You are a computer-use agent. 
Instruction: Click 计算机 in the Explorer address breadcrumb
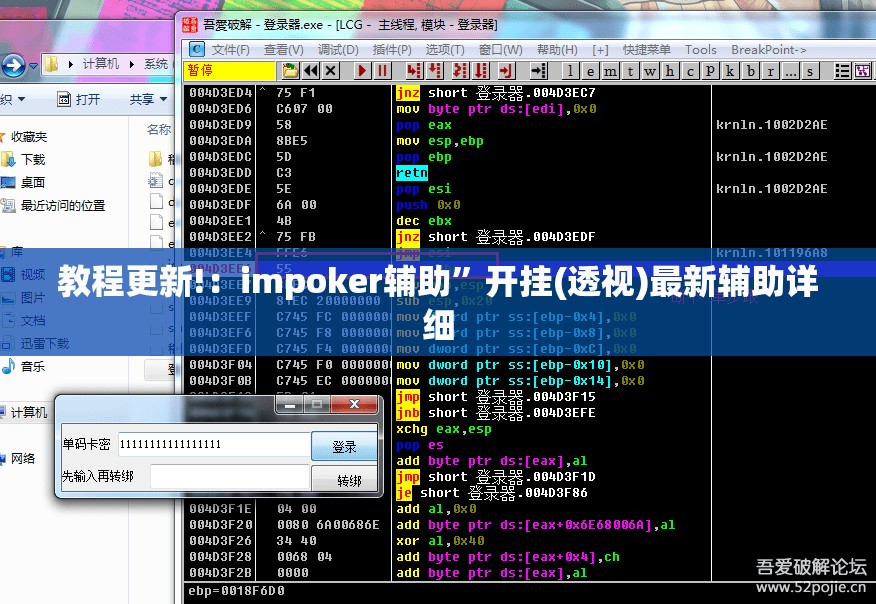(101, 64)
